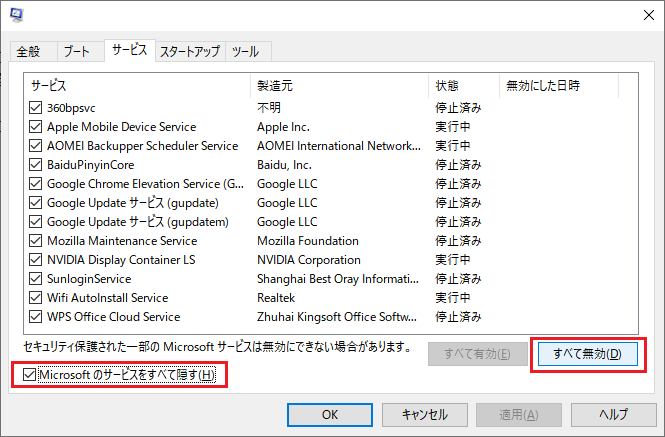Click manufacturer cell Baidu, Inc.
This screenshot has height=437, width=665.
coord(284,165)
